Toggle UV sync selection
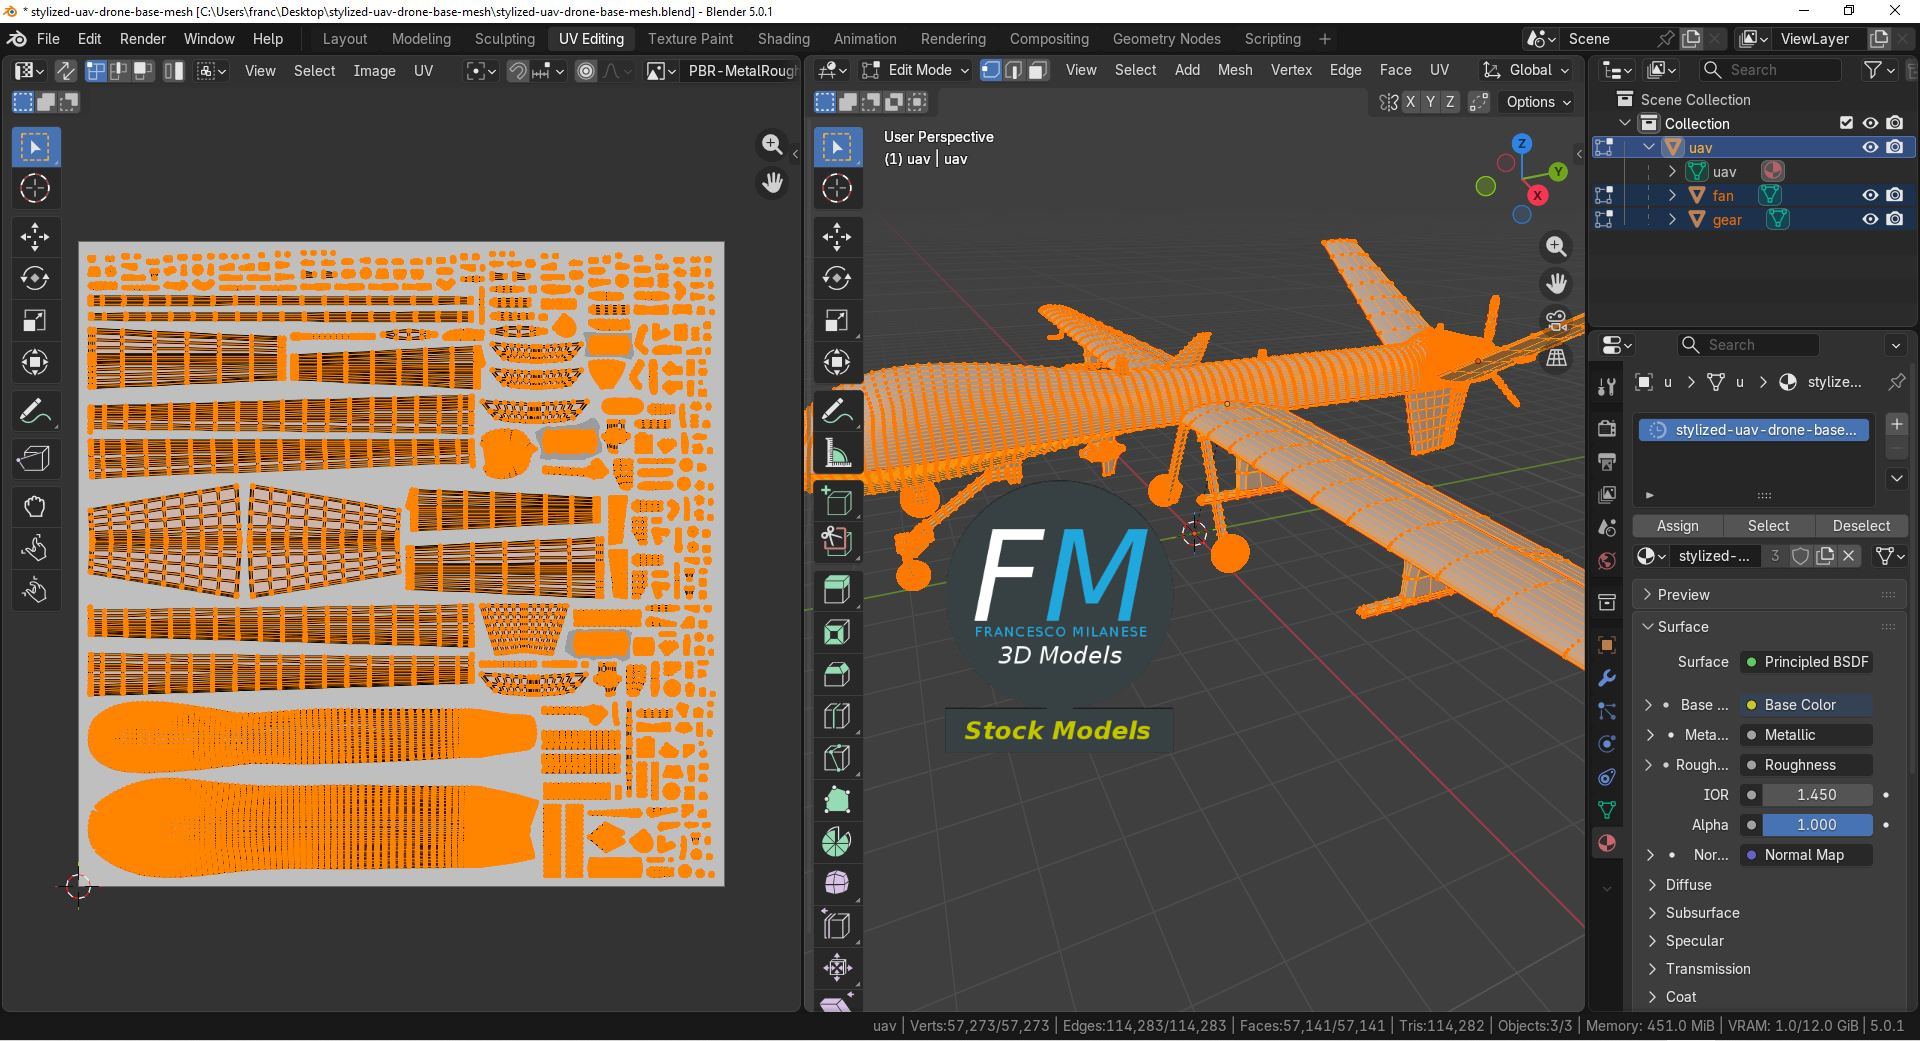 [x=65, y=71]
